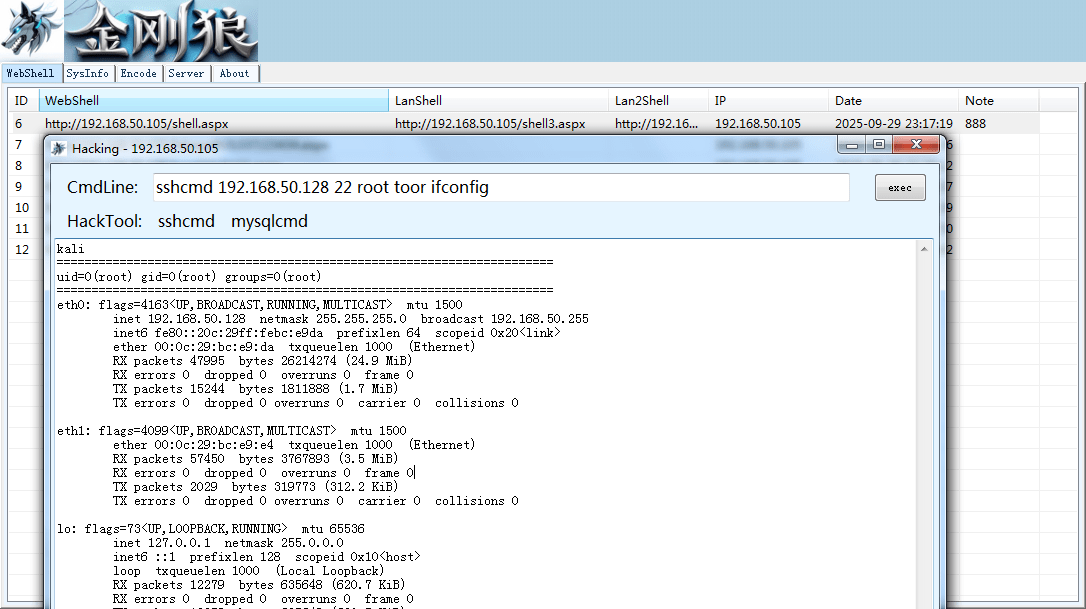The width and height of the screenshot is (1086, 609).
Task: Click the 2025-09-29 23:17:19 date cell
Action: tap(893, 123)
